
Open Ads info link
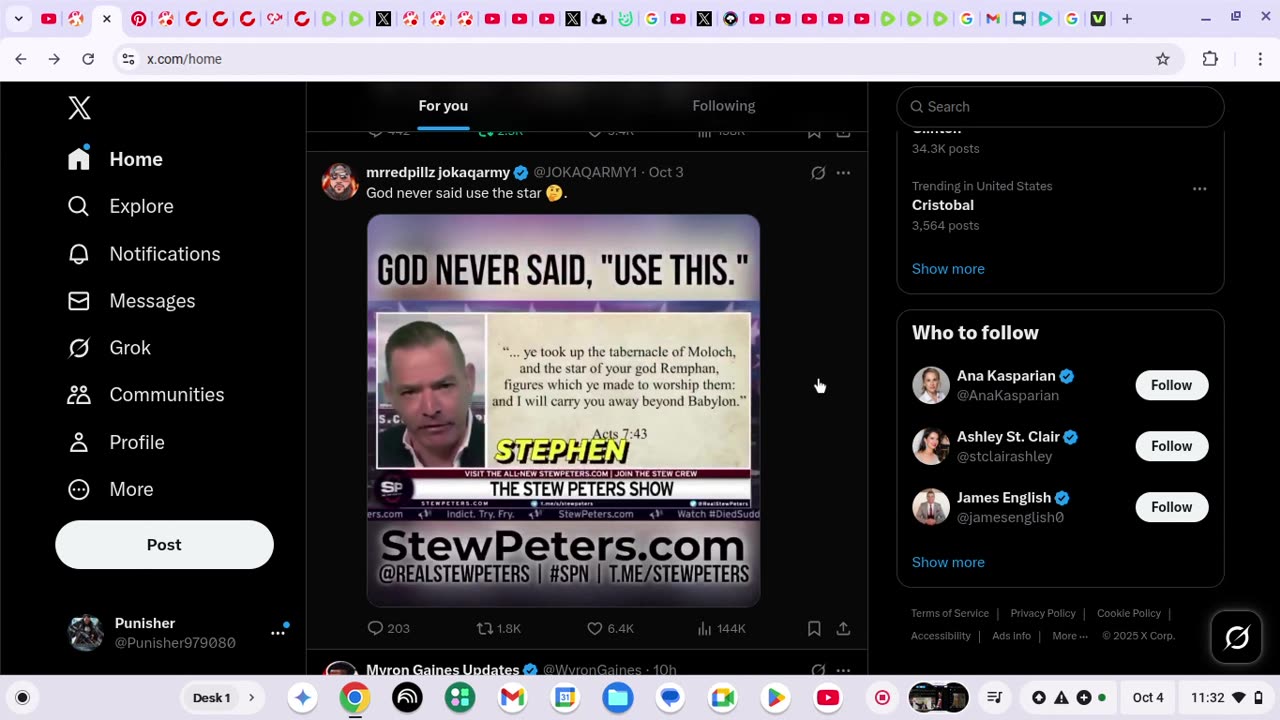click(x=1011, y=636)
